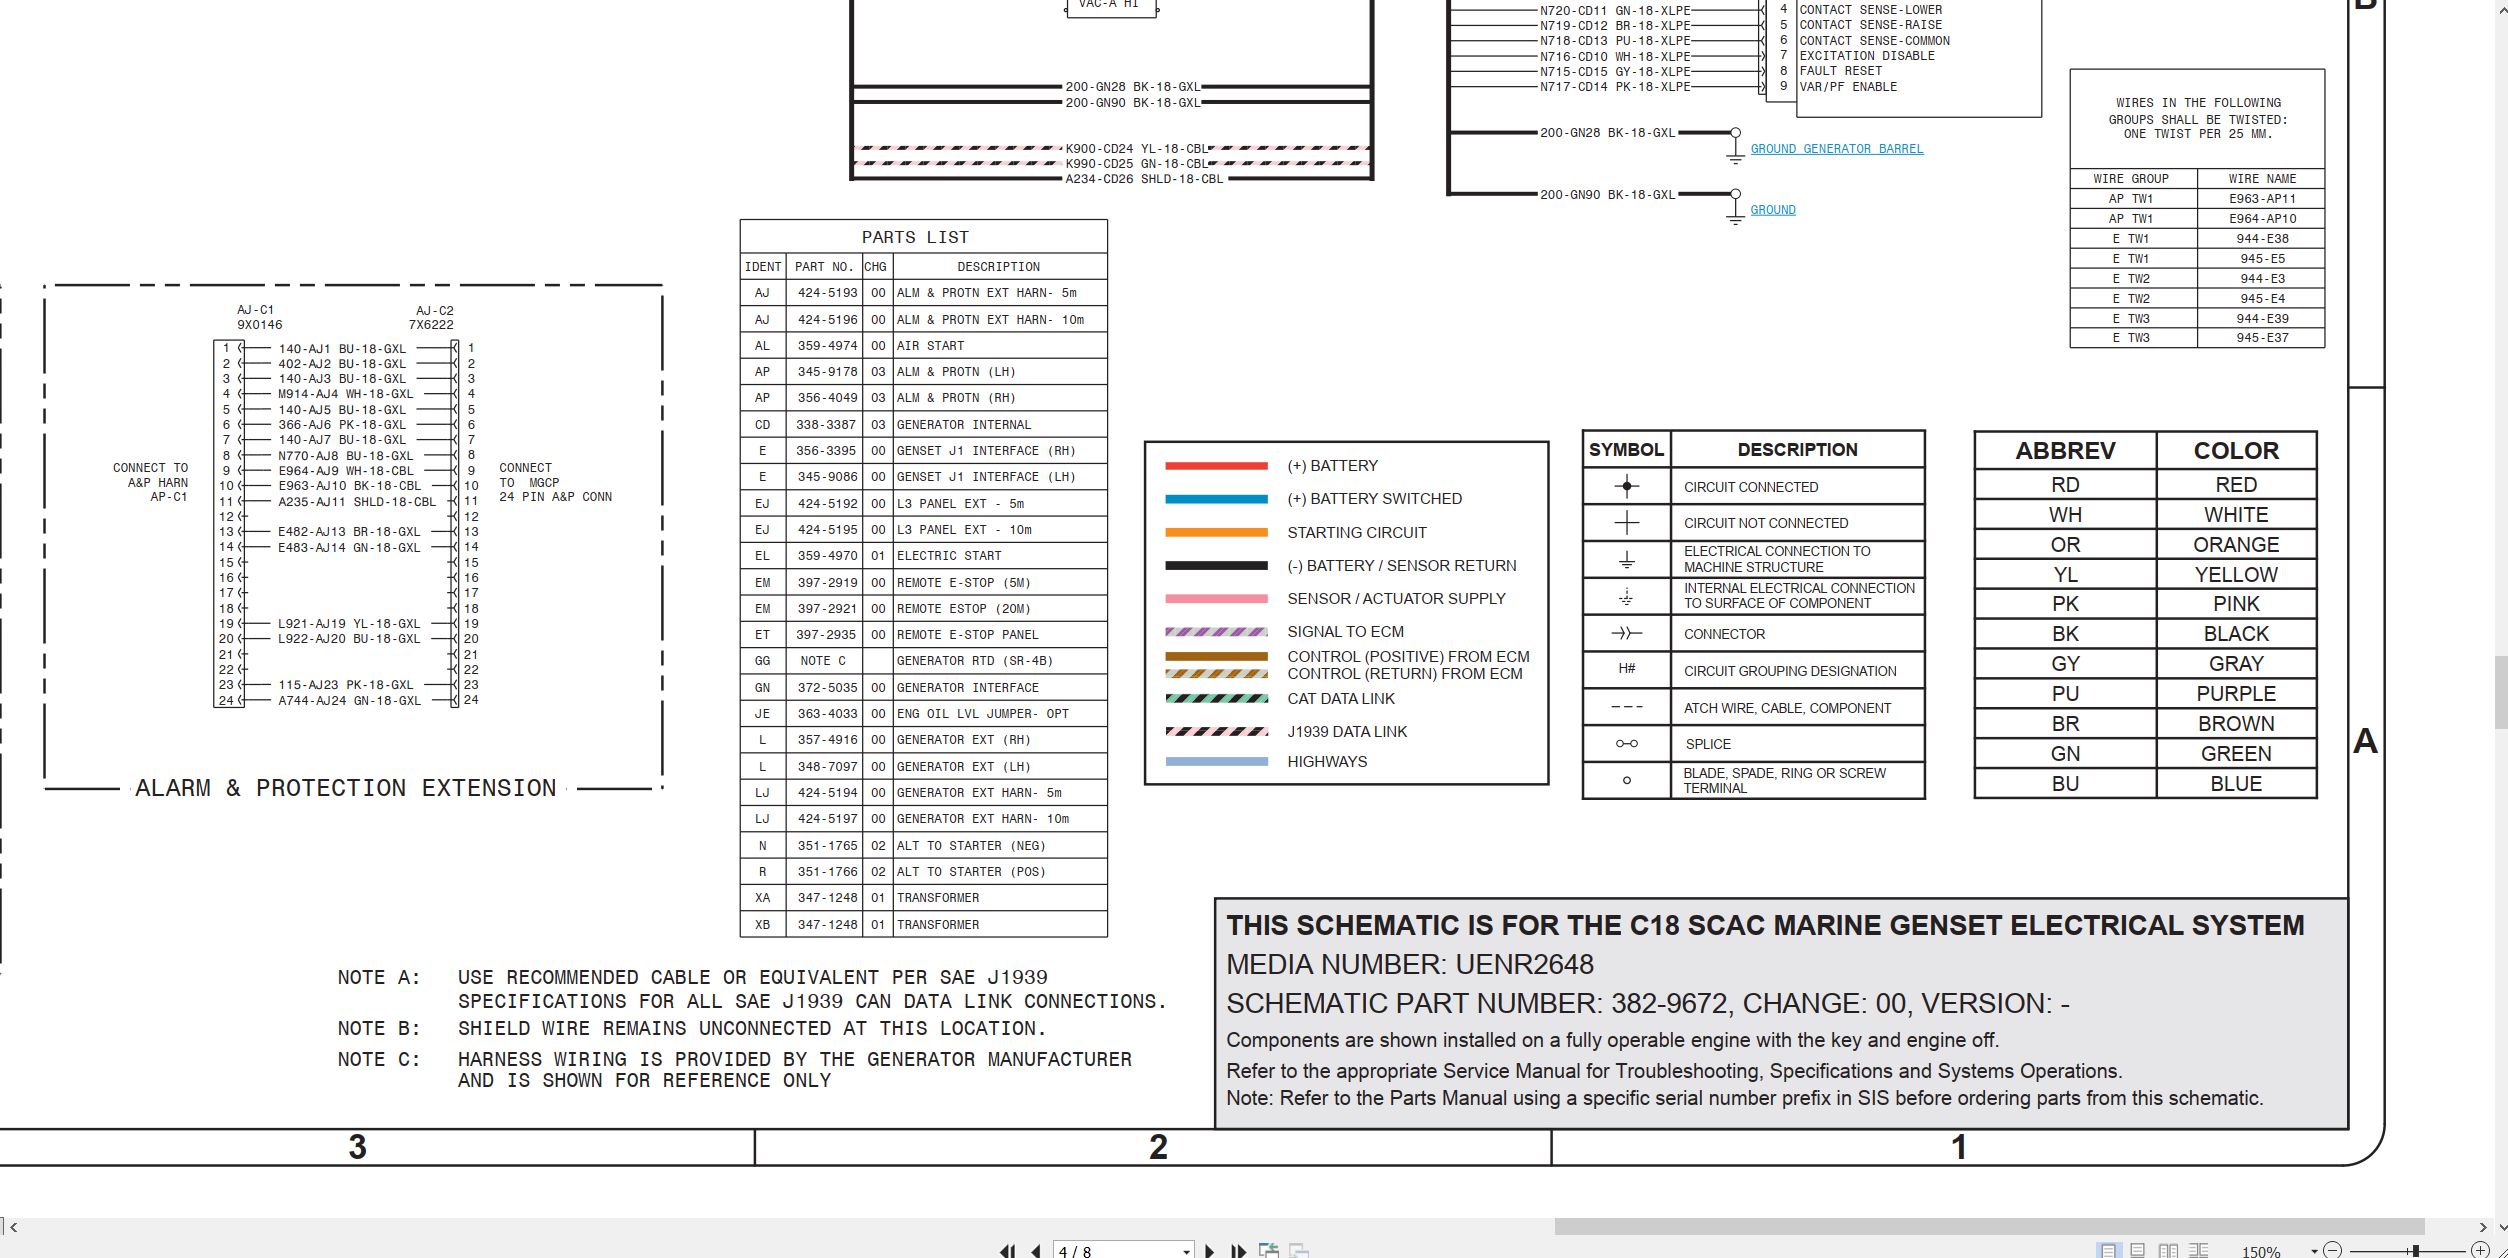Click the CONNECTOR symbol description
Screen dimensions: 2508x1258
pos(1724,635)
